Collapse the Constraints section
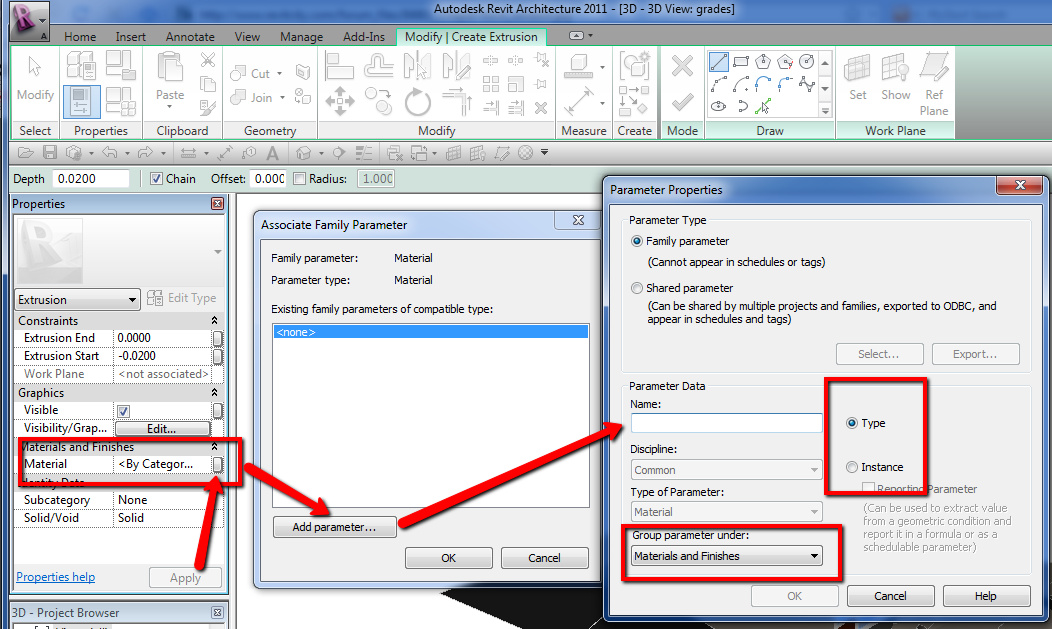Viewport: 1052px width, 629px height. click(x=214, y=321)
